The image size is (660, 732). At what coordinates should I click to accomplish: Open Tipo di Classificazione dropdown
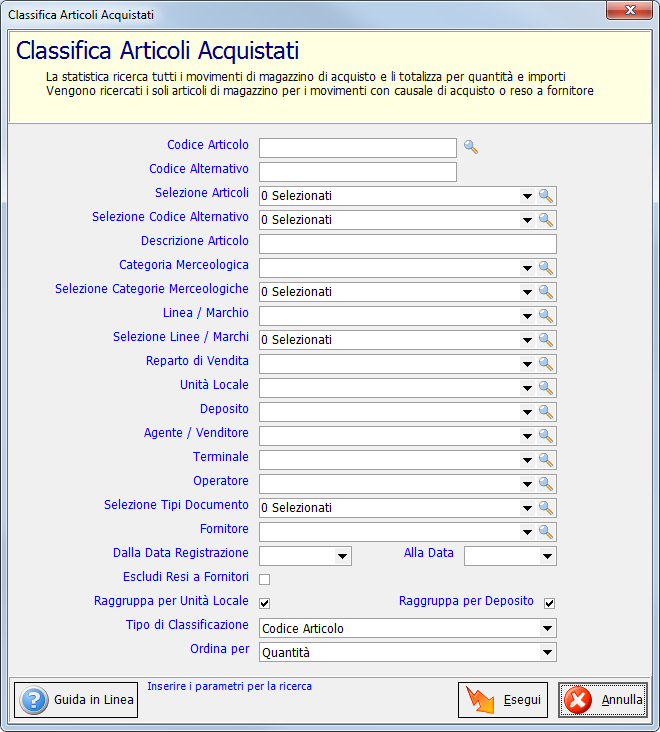pyautogui.click(x=547, y=628)
